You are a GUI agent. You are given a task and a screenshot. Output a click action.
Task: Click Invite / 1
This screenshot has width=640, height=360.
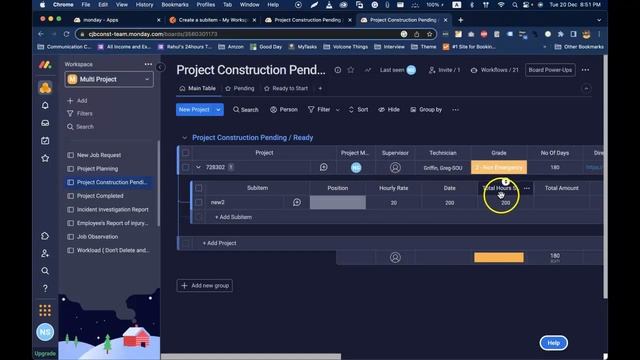point(444,70)
